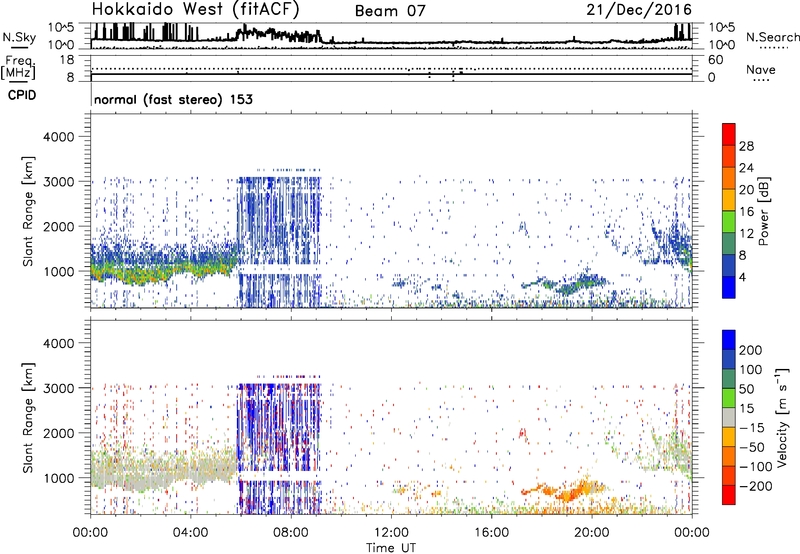The height and width of the screenshot is (554, 800).
Task: Click the '200' velocity colorbar tick
Action: click(751, 350)
